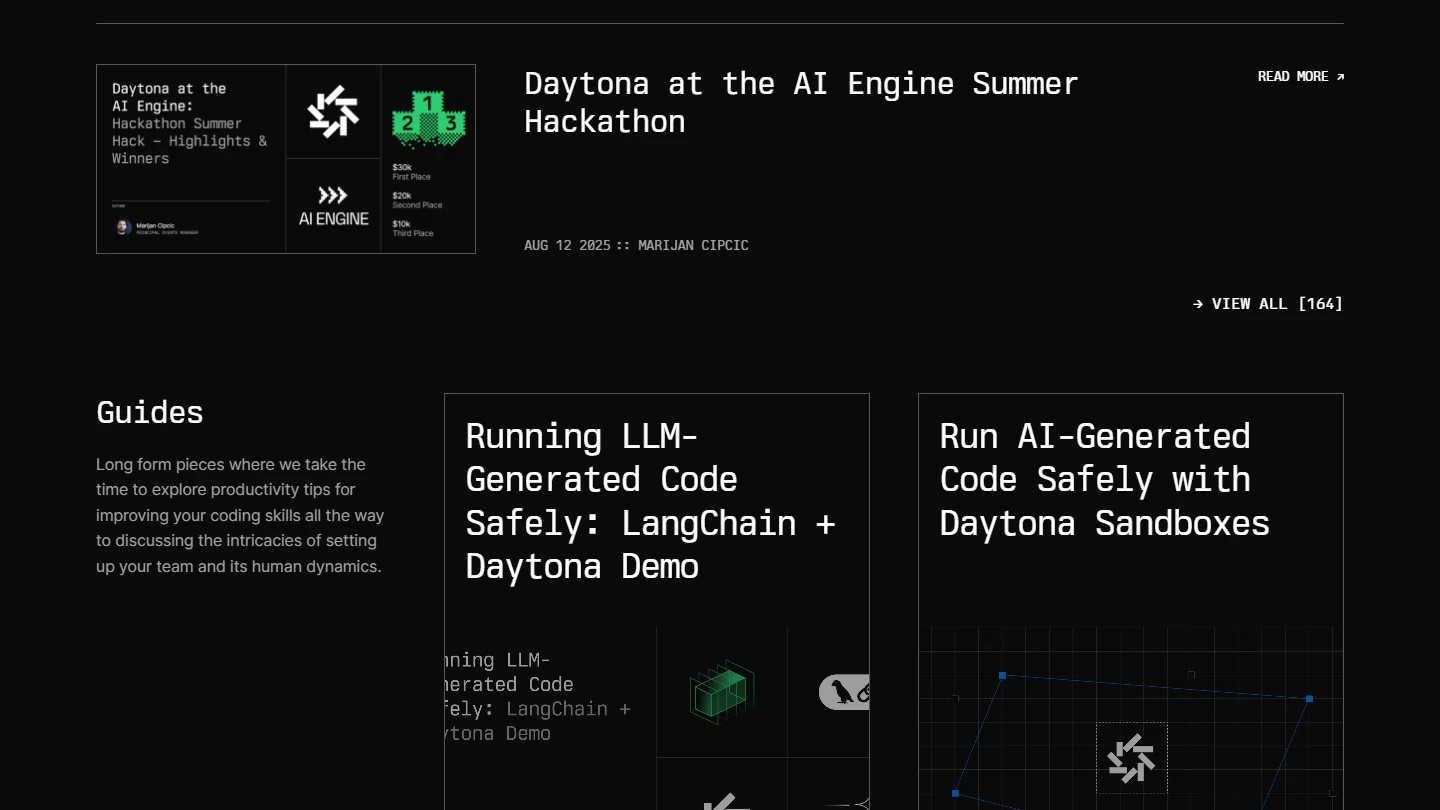
Task: Click the $30k First Place prize text
Action: click(x=410, y=171)
